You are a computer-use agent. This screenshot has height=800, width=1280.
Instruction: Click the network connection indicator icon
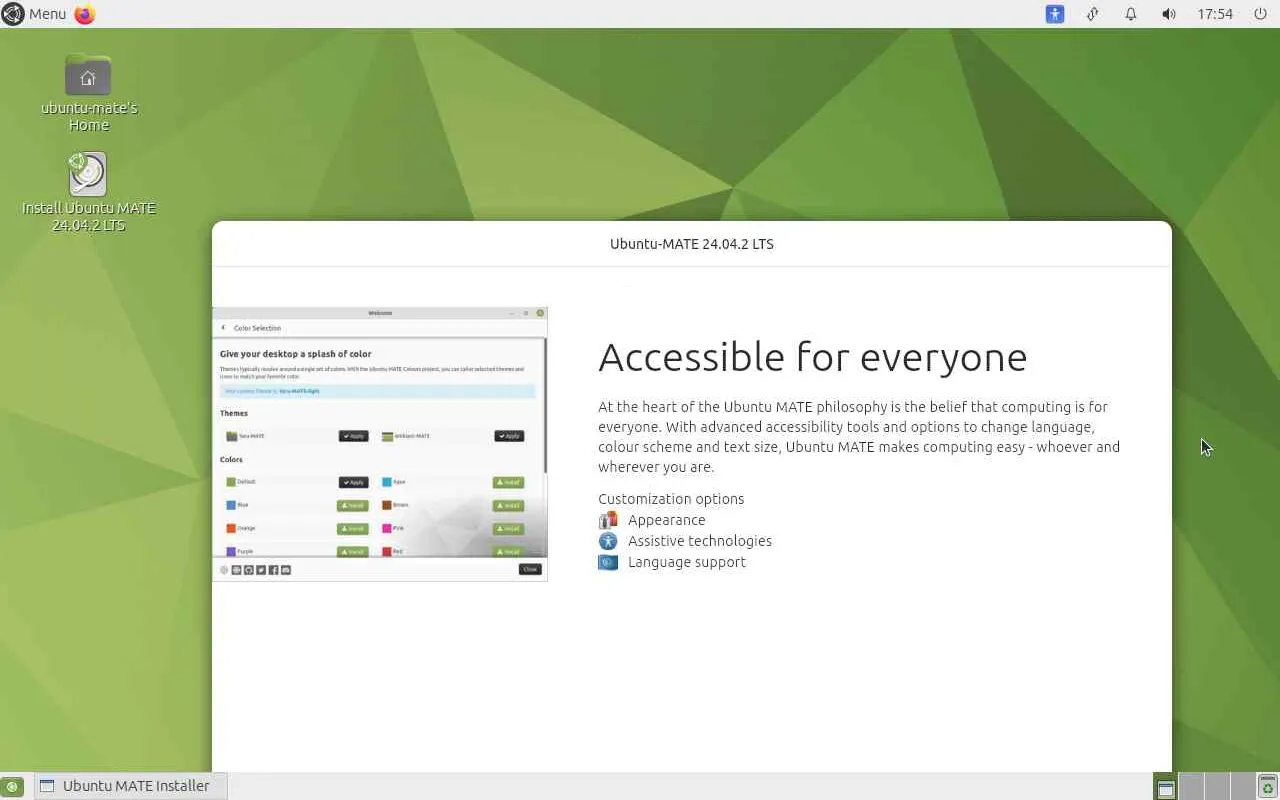pos(1093,14)
